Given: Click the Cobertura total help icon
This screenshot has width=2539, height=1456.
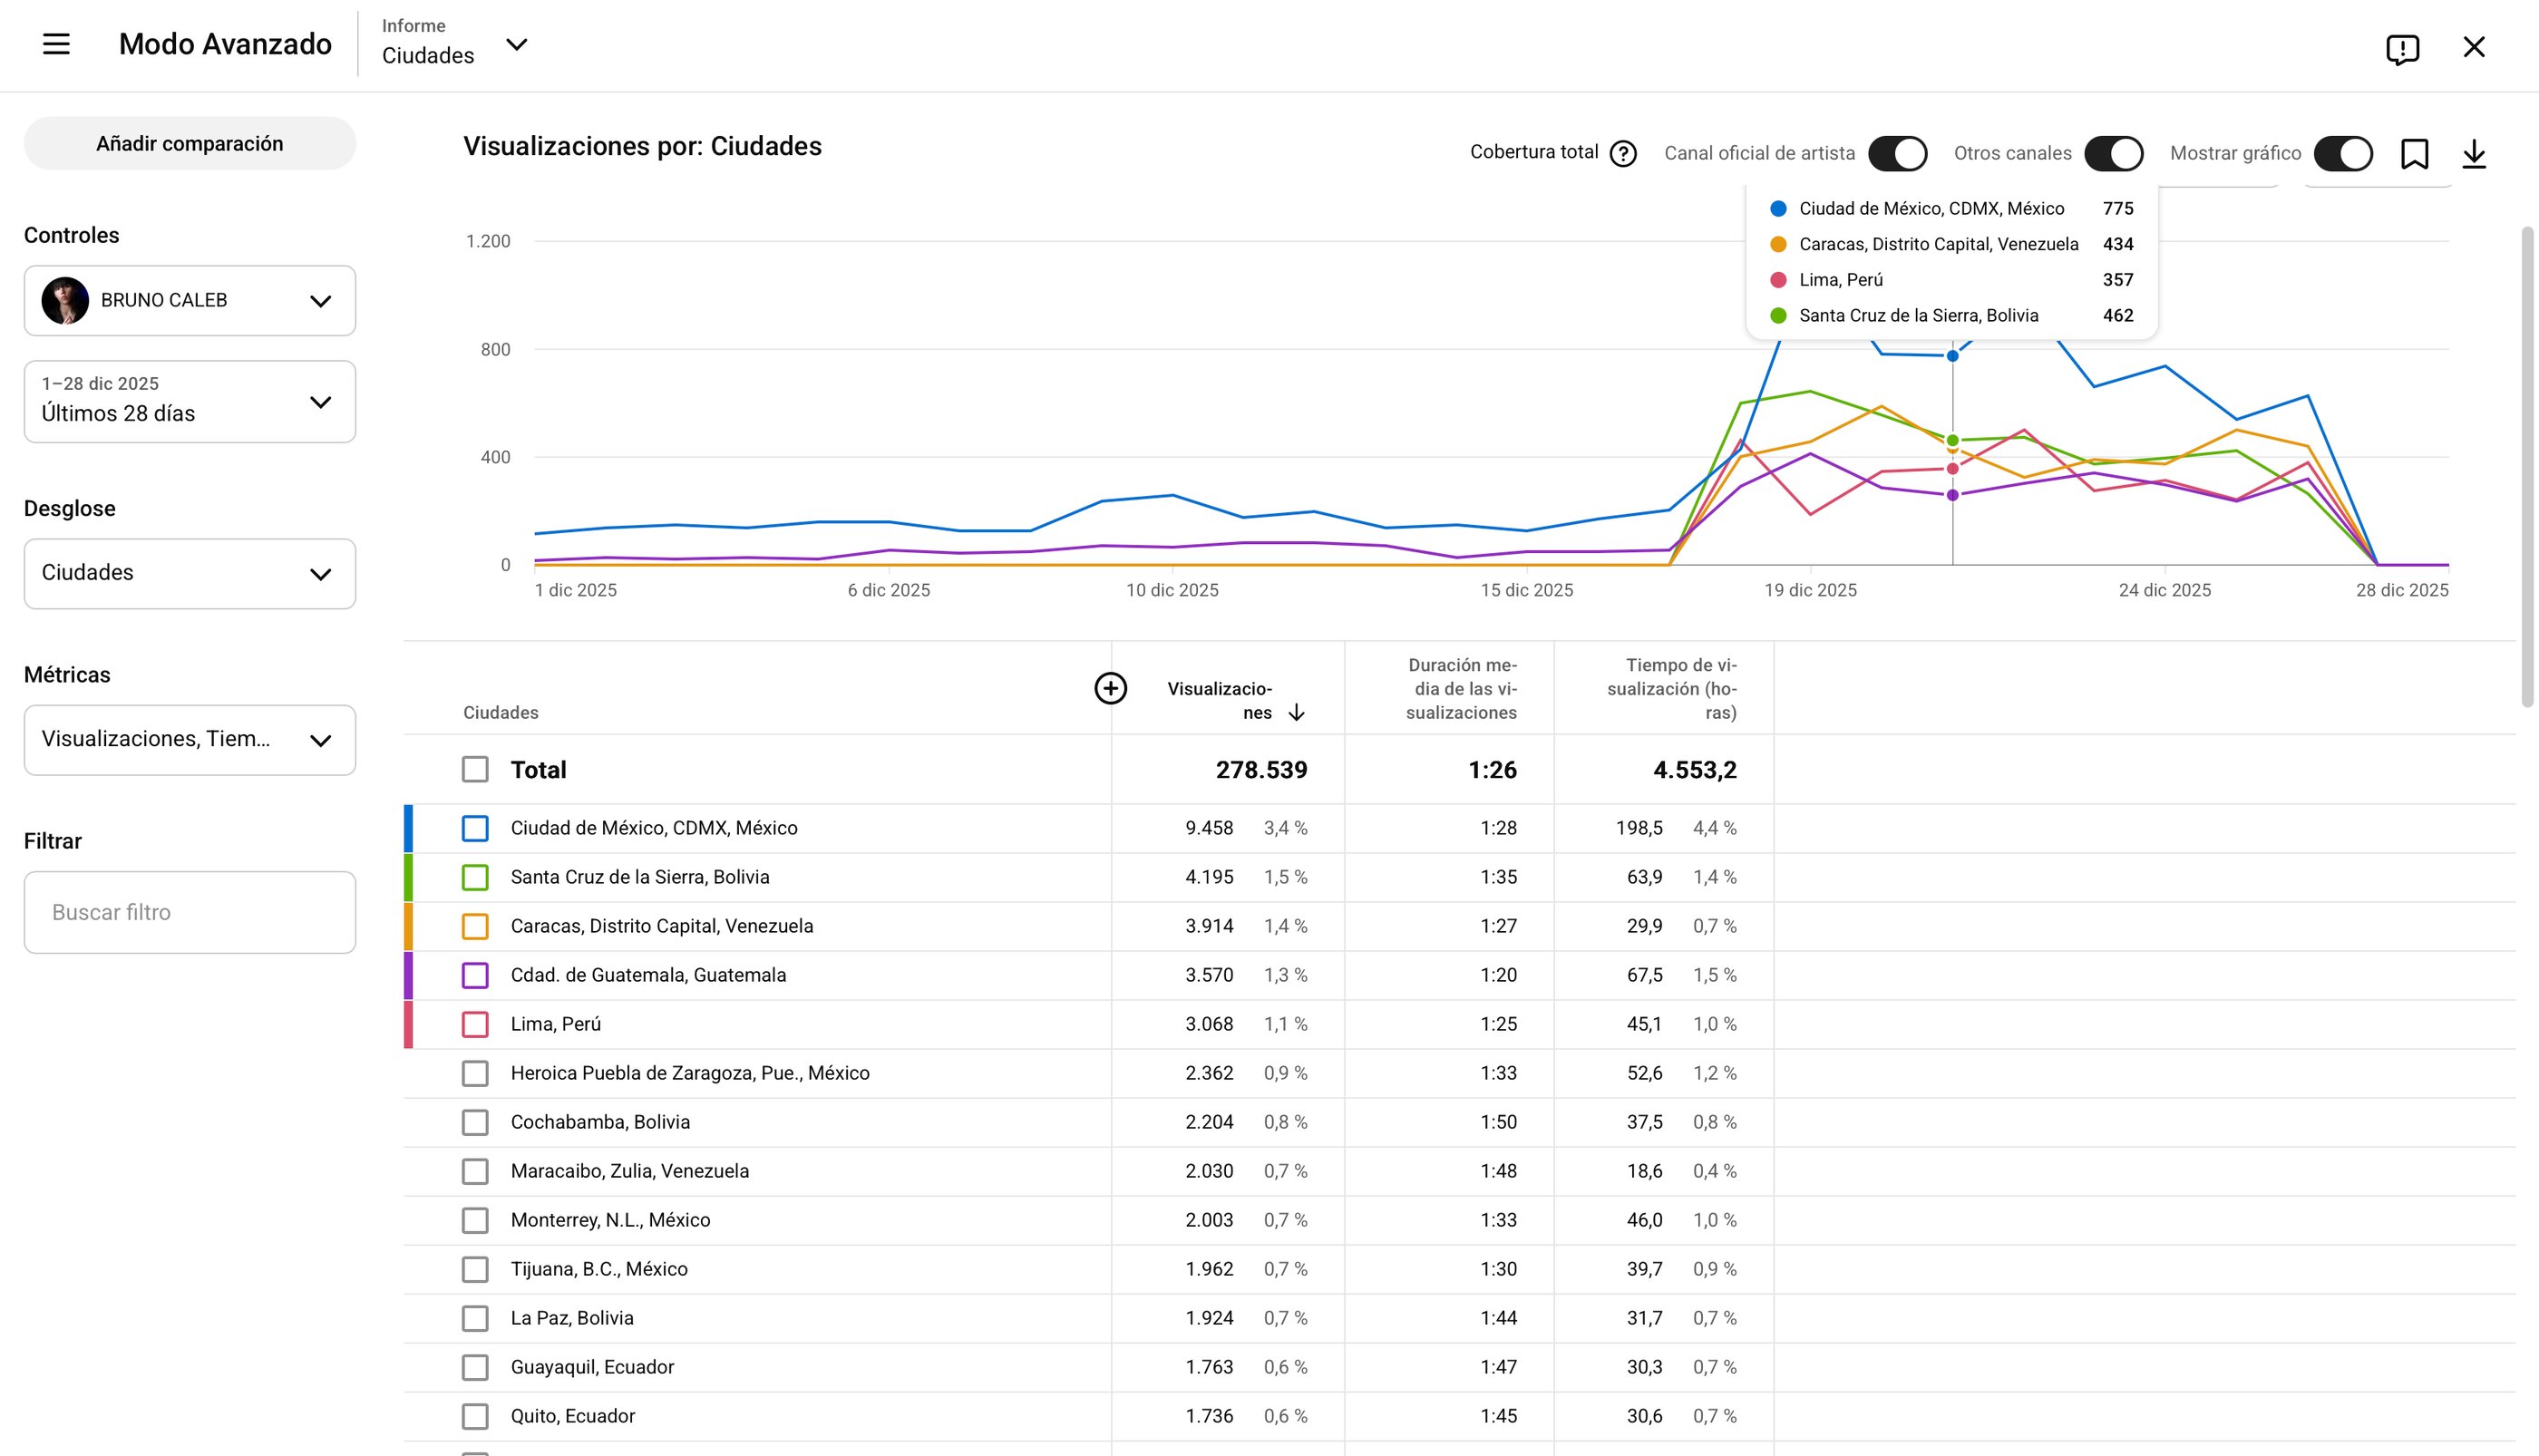Looking at the screenshot, I should point(1623,153).
